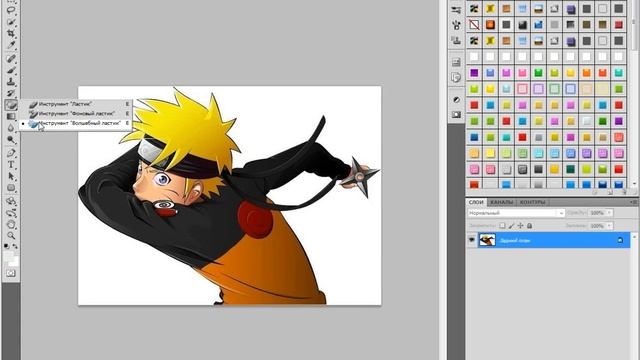The image size is (640, 360).
Task: Select the Blur drop tool
Action: coord(11,128)
